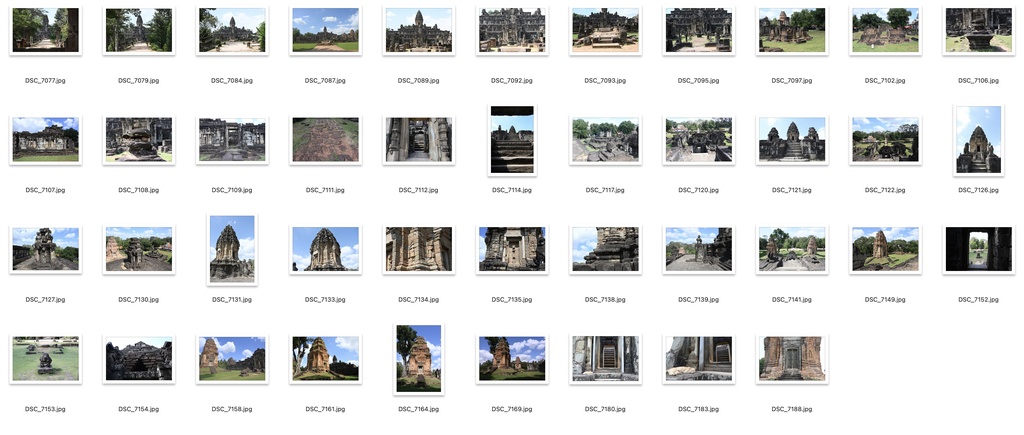
Task: Select the DSC_7093.jpg picture thumbnail
Action: tap(605, 30)
